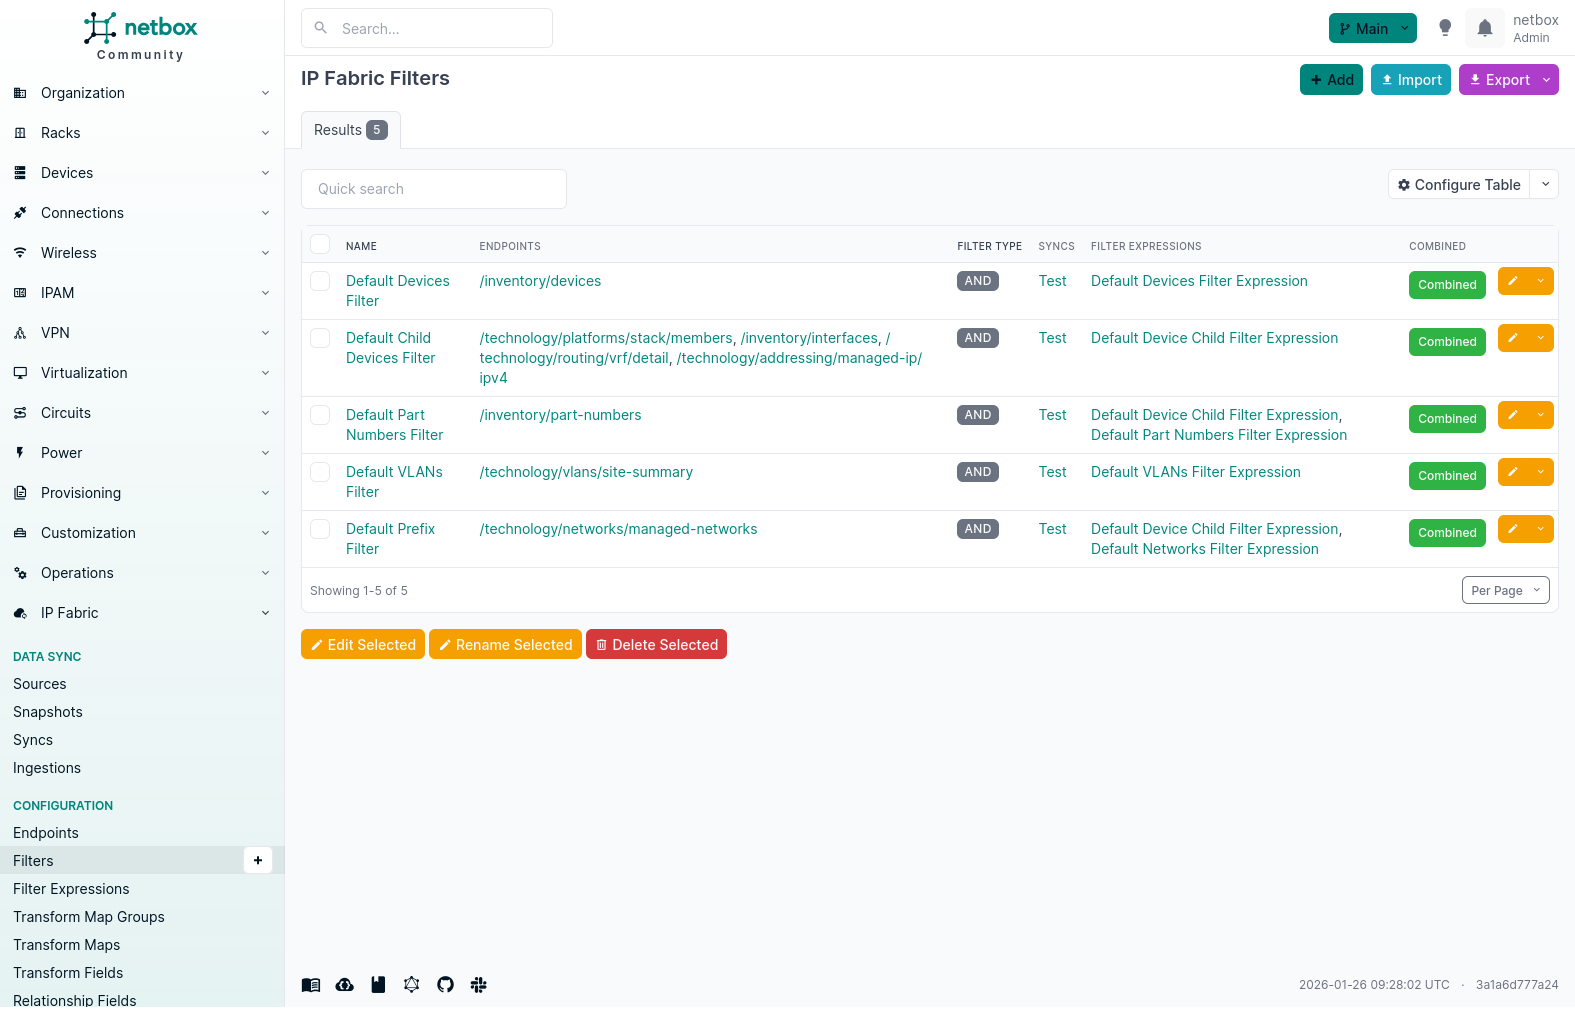Open the Default Child Devices Filter link

[x=391, y=348]
